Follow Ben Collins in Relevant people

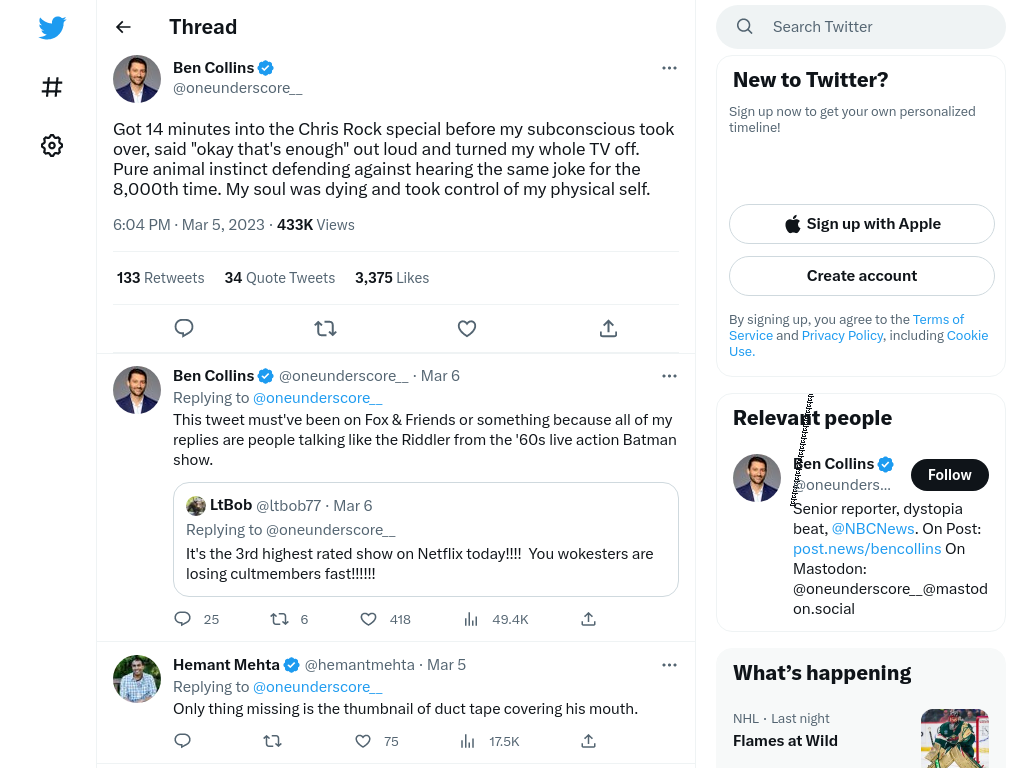[x=950, y=475]
